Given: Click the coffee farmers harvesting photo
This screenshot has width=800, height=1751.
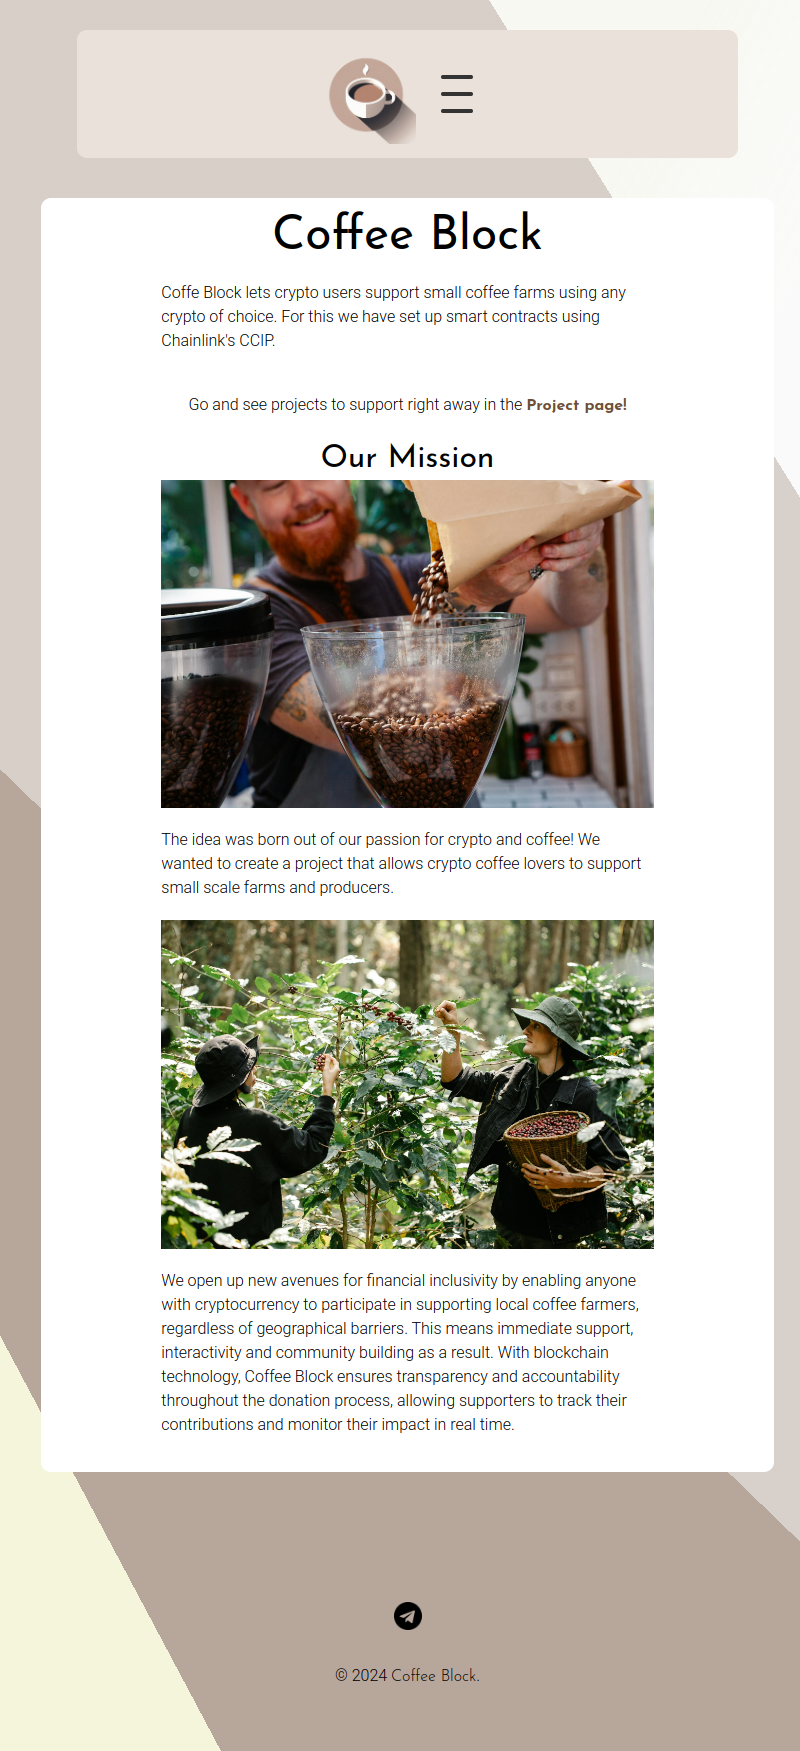Looking at the screenshot, I should (x=407, y=1084).
